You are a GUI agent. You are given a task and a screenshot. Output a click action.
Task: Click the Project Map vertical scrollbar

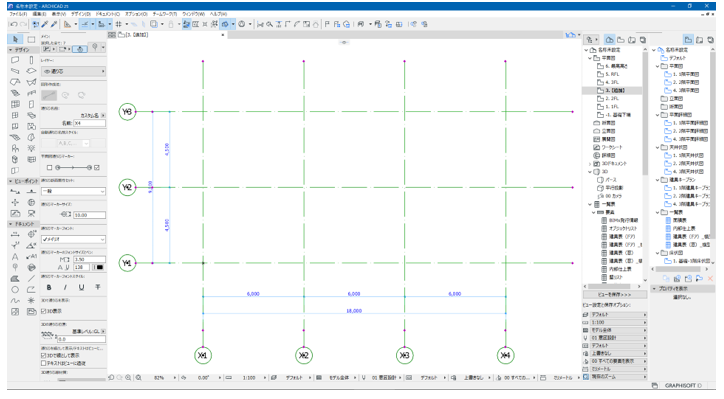(x=645, y=115)
